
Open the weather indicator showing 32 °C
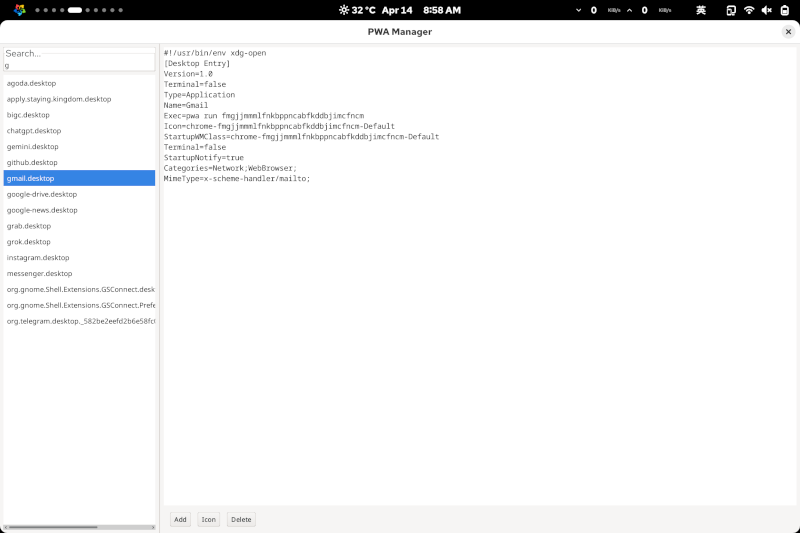tap(357, 10)
